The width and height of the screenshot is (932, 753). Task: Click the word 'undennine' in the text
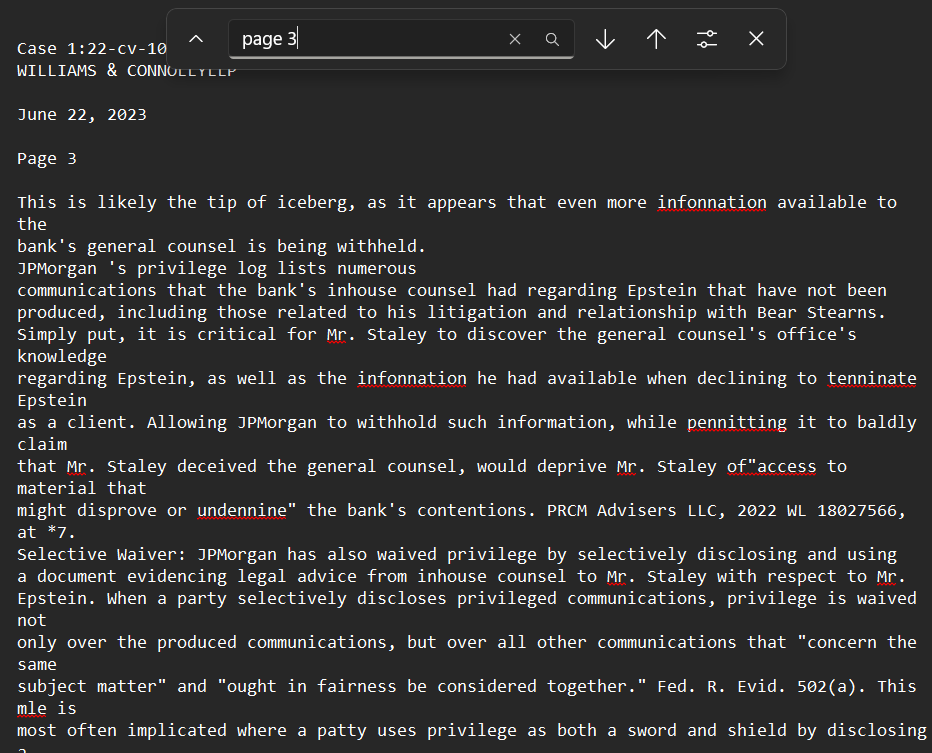tap(242, 511)
